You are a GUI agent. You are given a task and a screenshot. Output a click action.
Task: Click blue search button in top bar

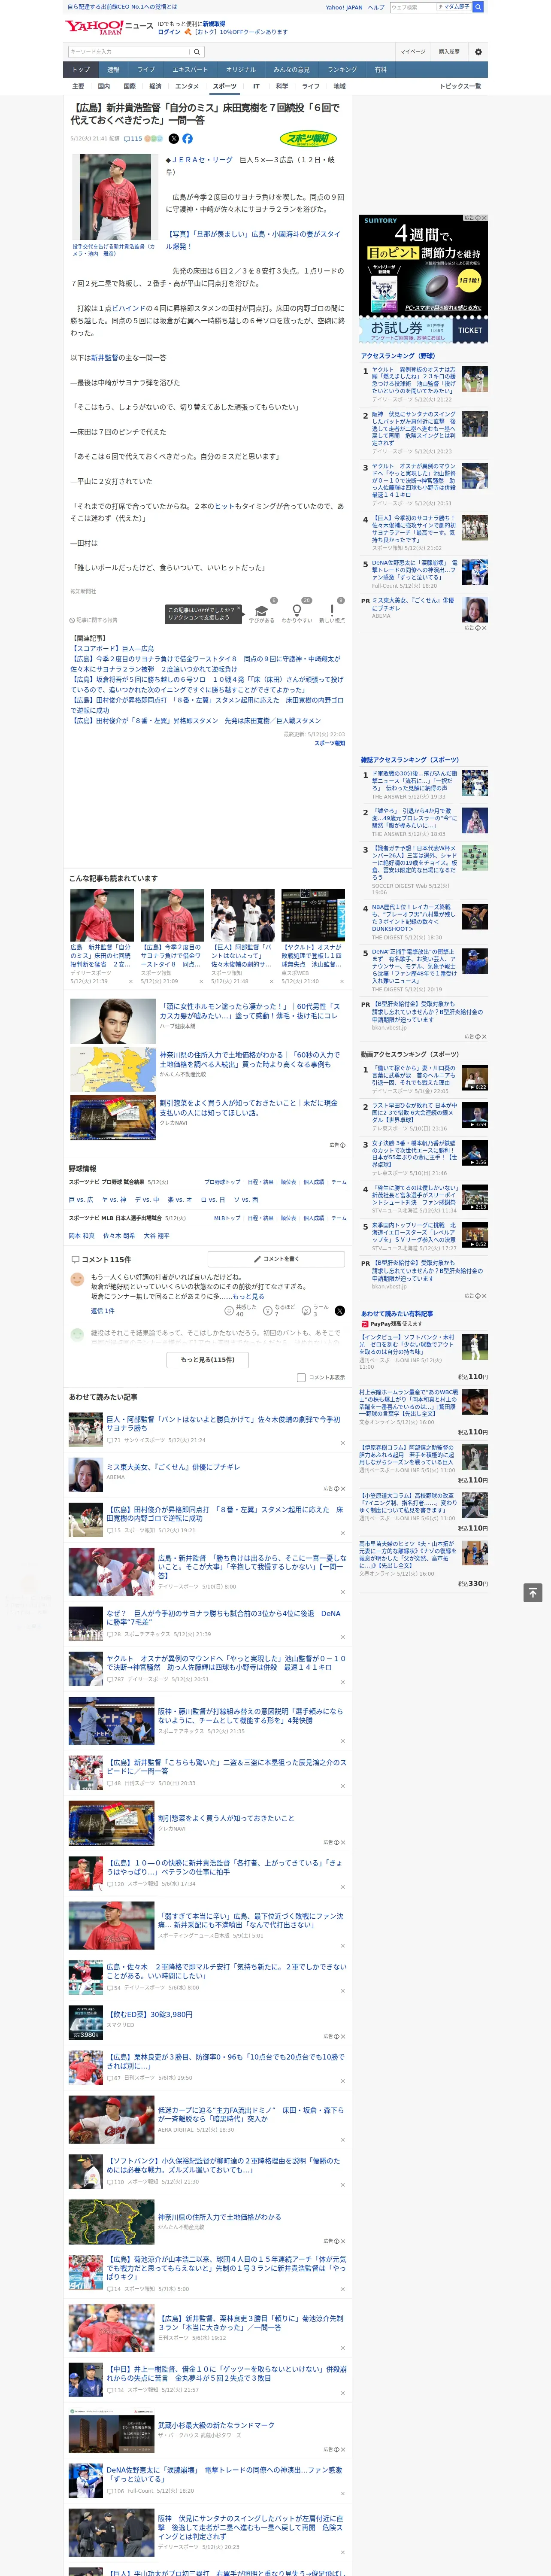[478, 7]
